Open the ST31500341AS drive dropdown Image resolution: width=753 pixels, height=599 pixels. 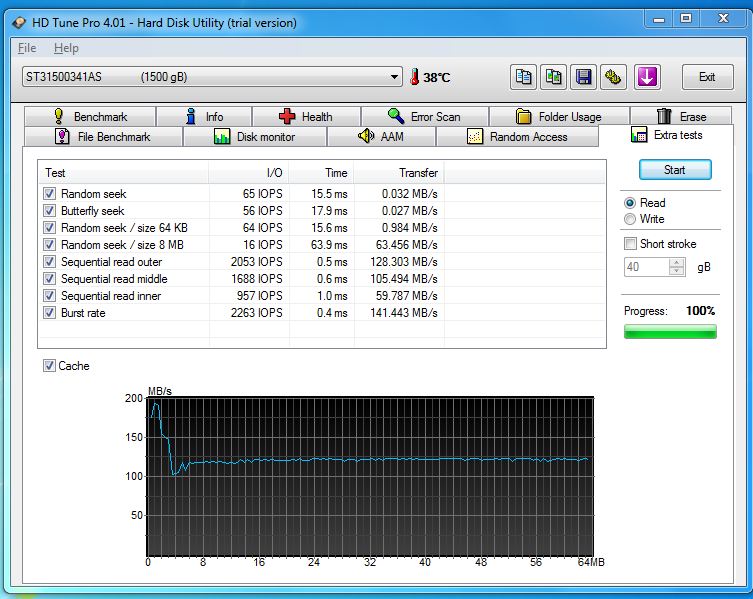click(x=212, y=77)
